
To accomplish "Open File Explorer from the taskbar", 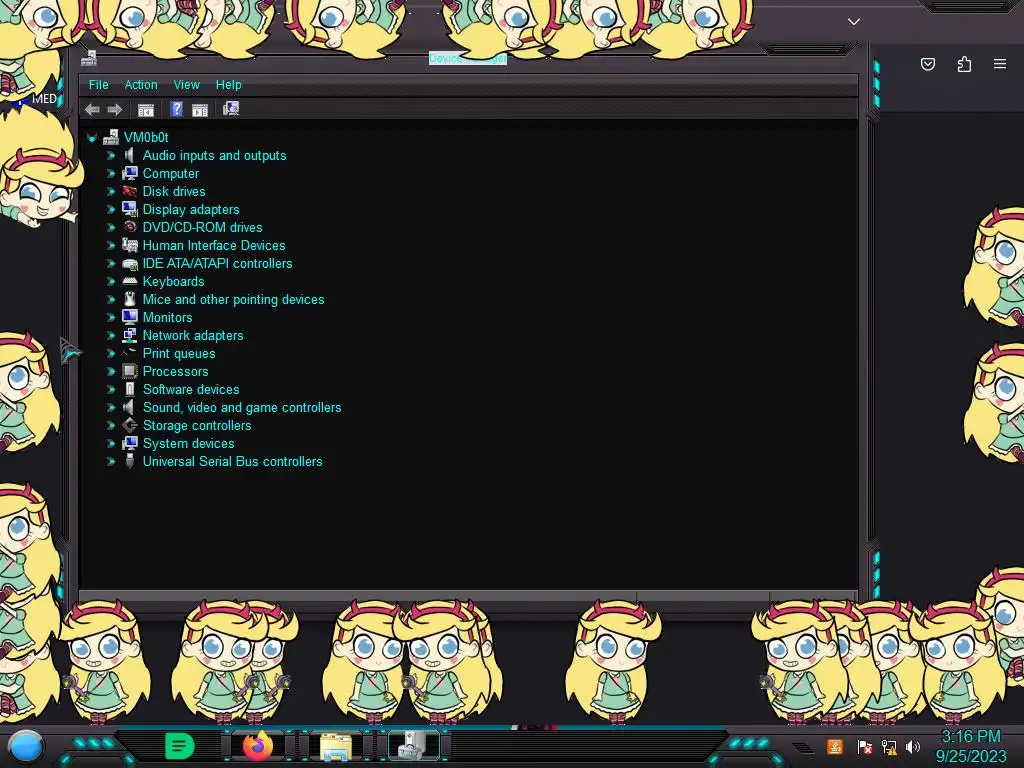I will 336,746.
